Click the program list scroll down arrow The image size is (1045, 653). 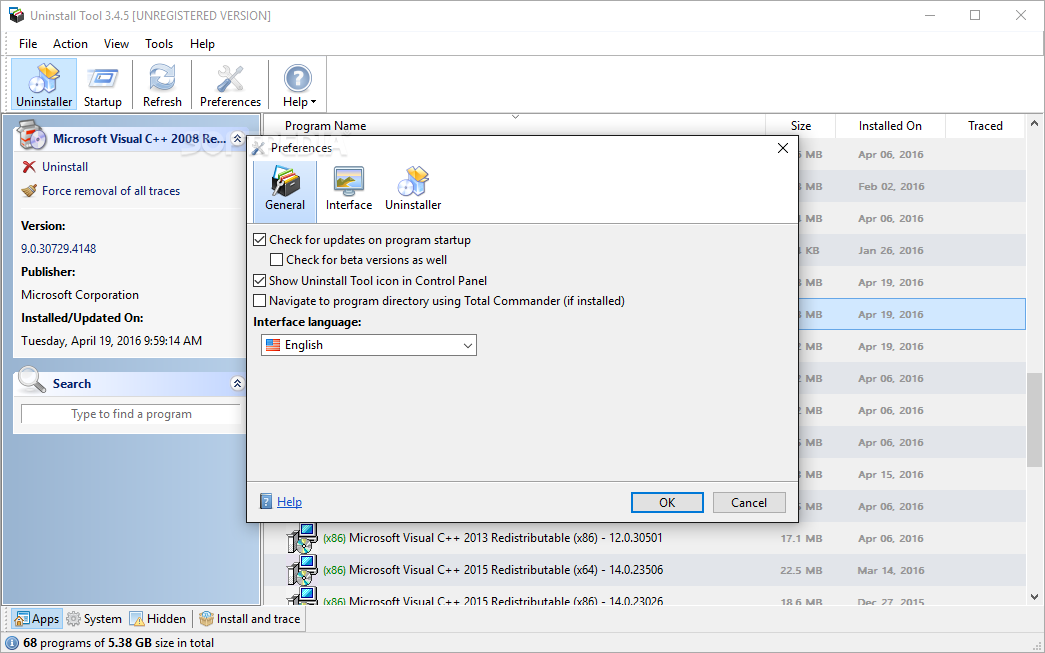click(1034, 597)
